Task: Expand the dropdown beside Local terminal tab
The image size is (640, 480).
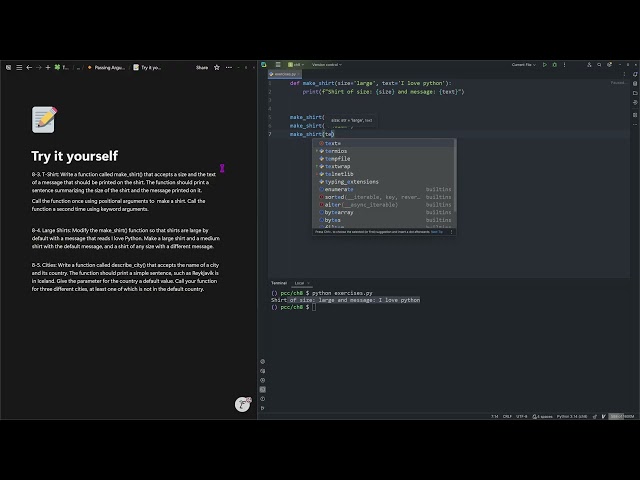Action: [x=309, y=283]
